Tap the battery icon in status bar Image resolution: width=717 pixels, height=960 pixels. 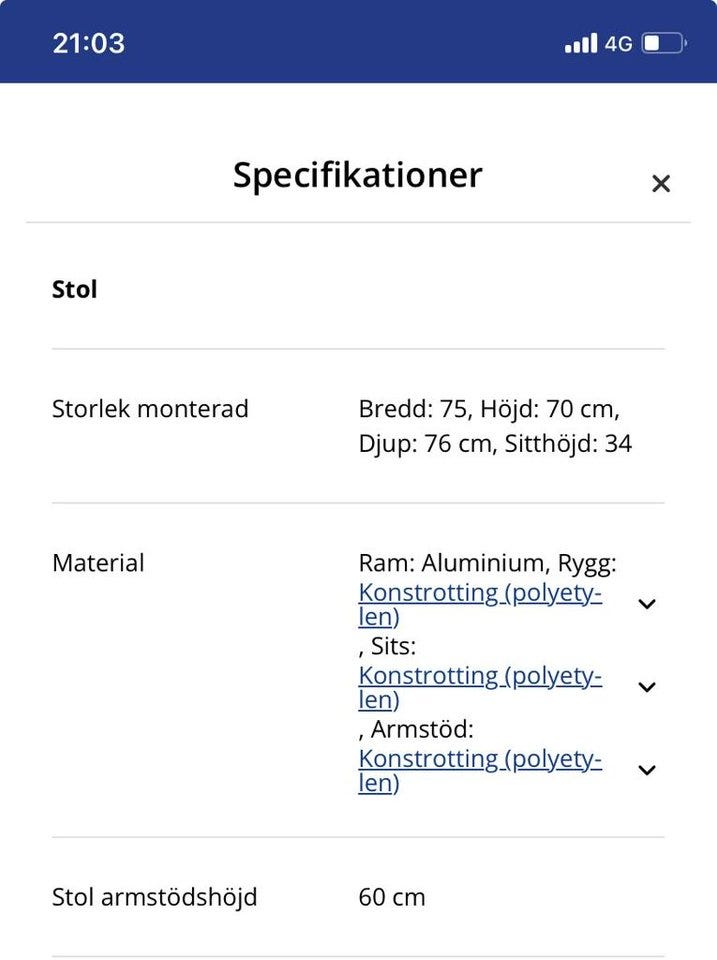(664, 44)
